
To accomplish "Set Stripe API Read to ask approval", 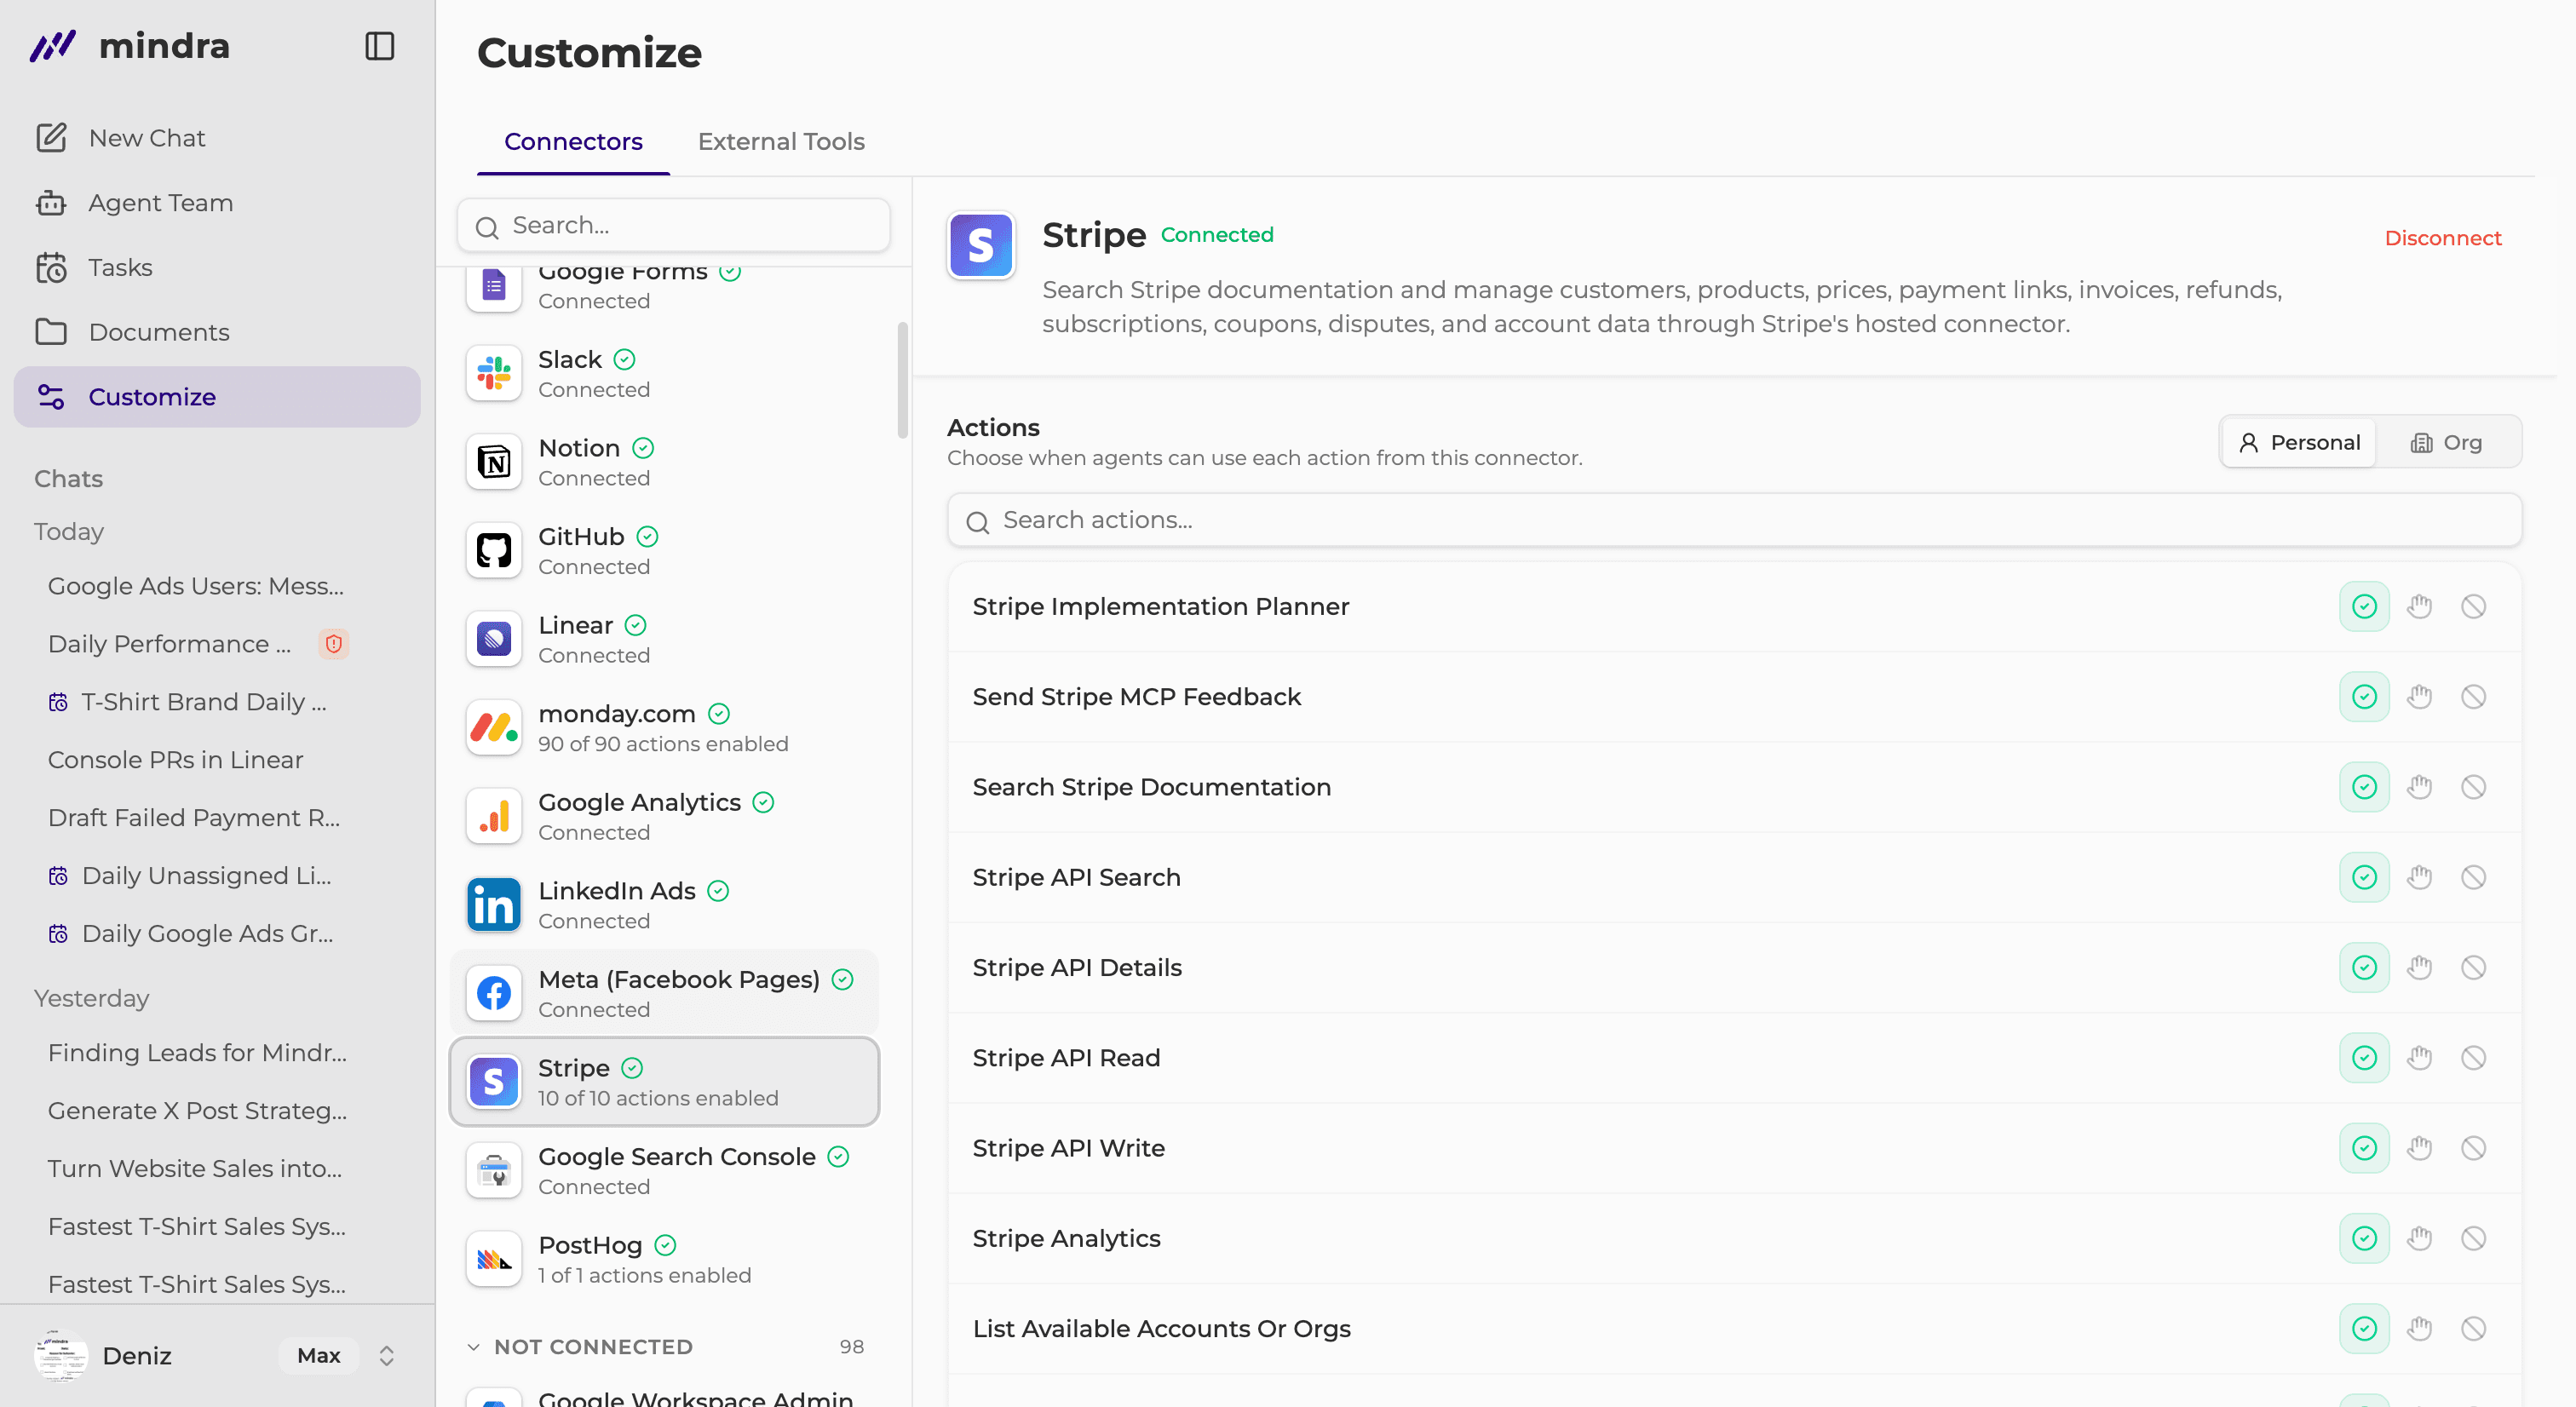I will pos(2419,1058).
